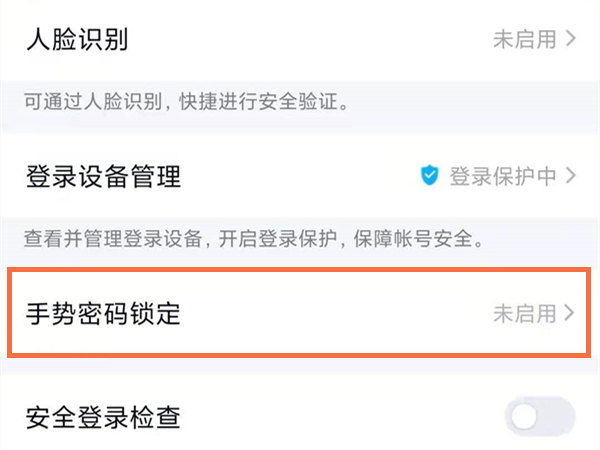Click the chevron on 手势密码锁定 row
Viewport: 600px width, 450px height.
tap(571, 313)
